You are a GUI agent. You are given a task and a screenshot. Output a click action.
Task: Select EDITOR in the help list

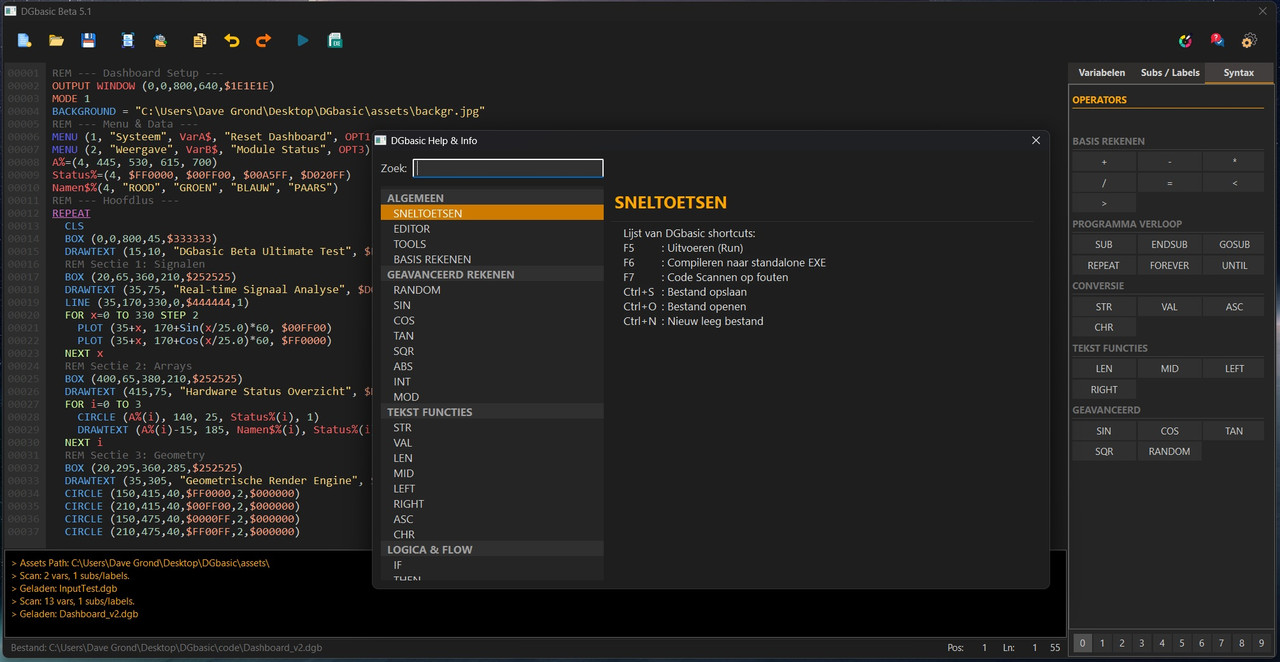(492, 229)
